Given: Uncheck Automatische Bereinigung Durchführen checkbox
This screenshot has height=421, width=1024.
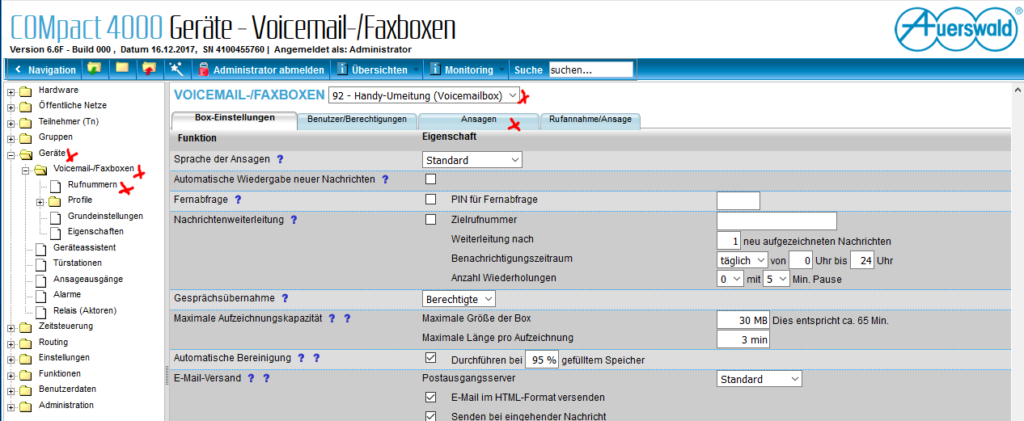Looking at the screenshot, I should [x=430, y=358].
